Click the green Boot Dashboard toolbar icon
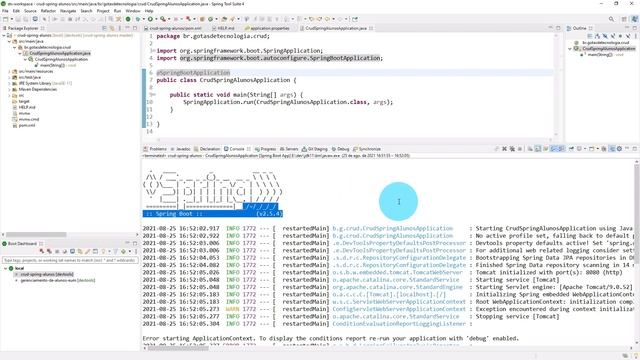The height and width of the screenshot is (360, 640). [x=128, y=19]
